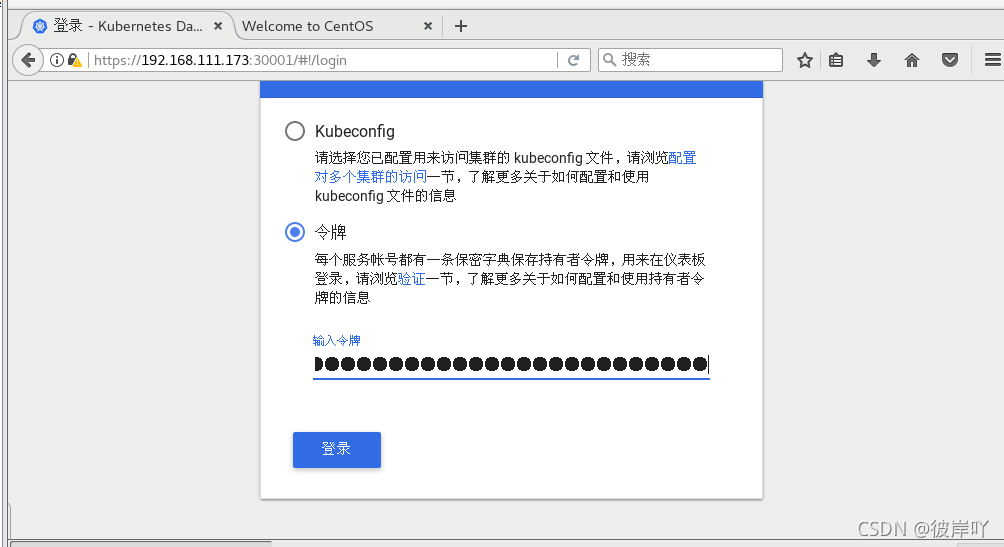The image size is (1004, 547).
Task: Open the Firefox hamburger menu
Action: (x=992, y=60)
